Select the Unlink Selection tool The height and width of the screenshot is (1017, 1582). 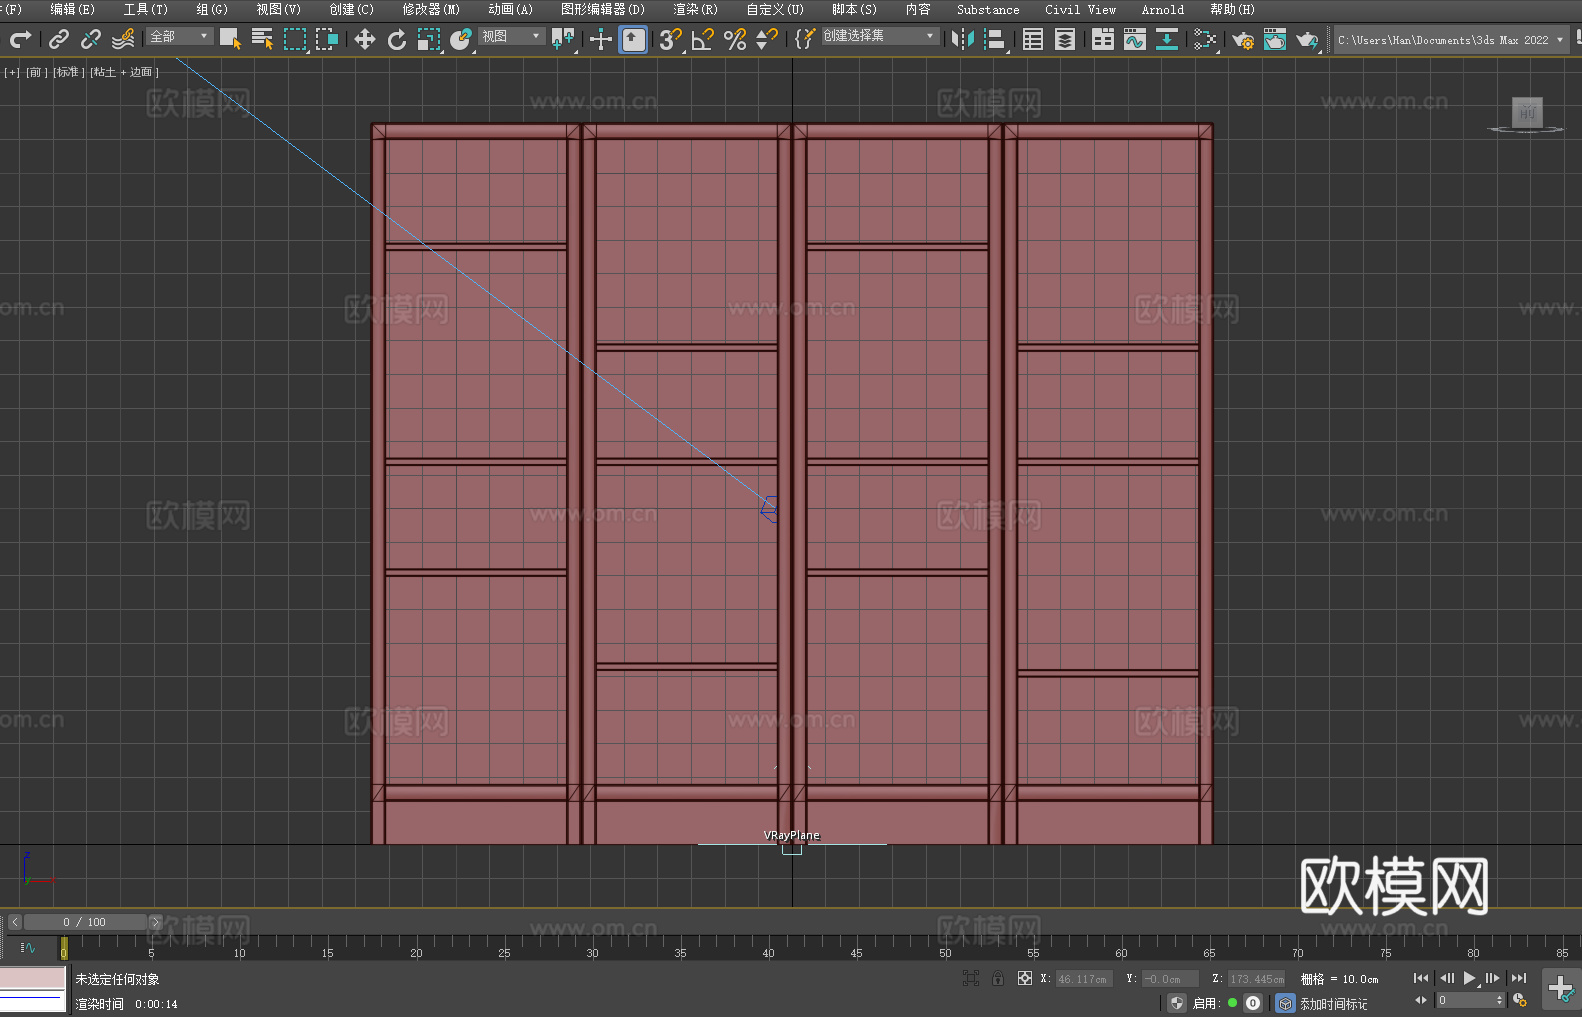(91, 39)
